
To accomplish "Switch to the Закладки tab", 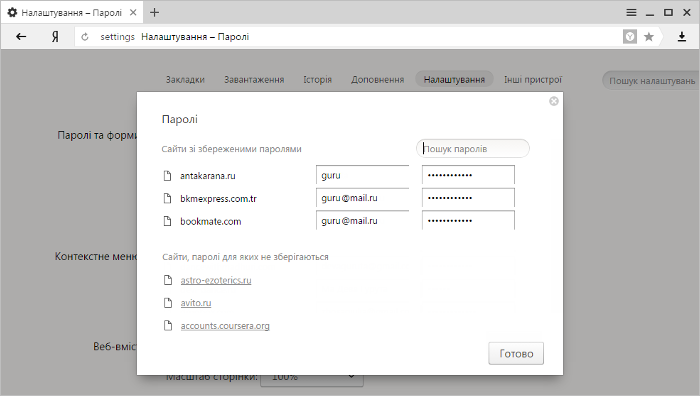I will [x=185, y=79].
